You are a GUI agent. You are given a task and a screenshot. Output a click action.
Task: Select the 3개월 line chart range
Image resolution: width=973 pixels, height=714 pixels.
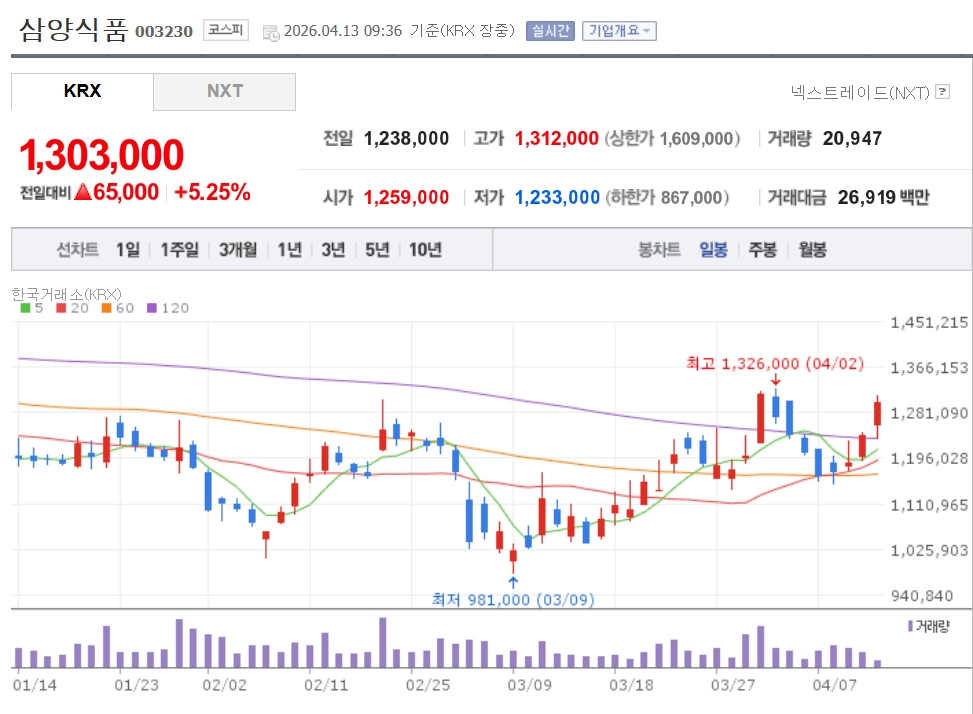(238, 250)
